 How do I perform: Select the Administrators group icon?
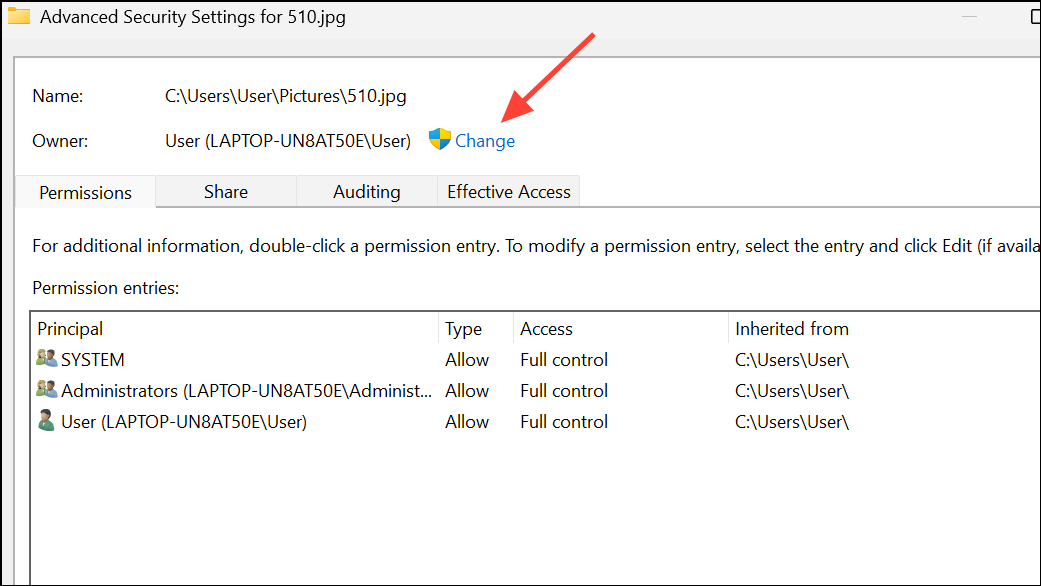click(x=46, y=390)
